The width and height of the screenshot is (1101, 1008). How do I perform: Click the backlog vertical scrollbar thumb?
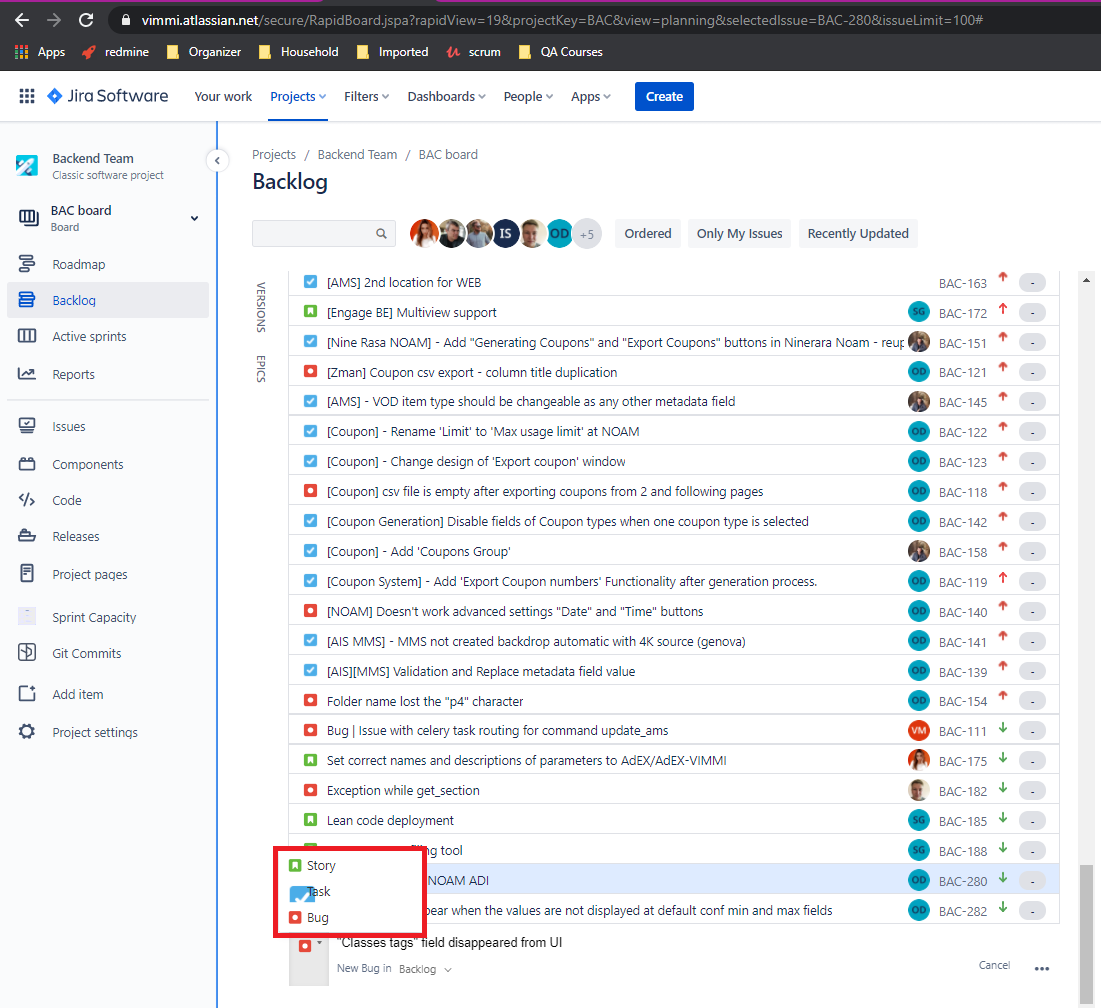(1086, 934)
